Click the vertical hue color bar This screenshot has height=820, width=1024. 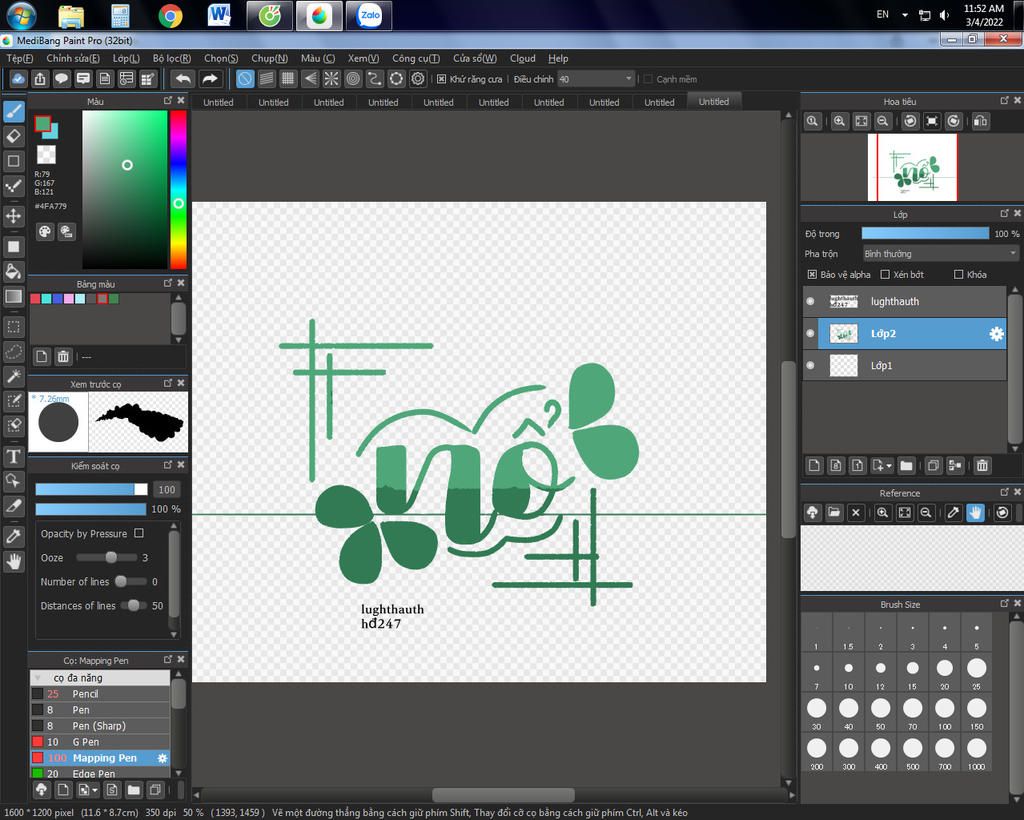click(178, 189)
